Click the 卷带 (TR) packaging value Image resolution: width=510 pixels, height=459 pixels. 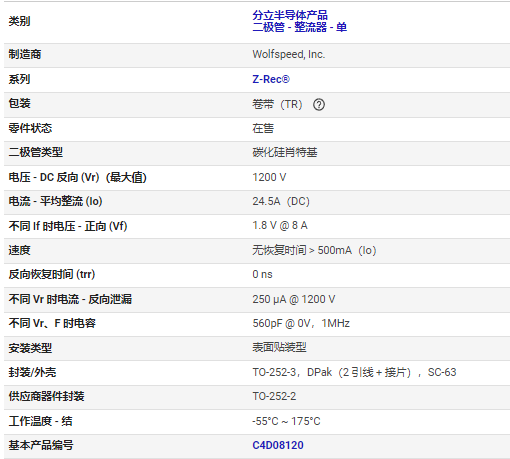277,105
